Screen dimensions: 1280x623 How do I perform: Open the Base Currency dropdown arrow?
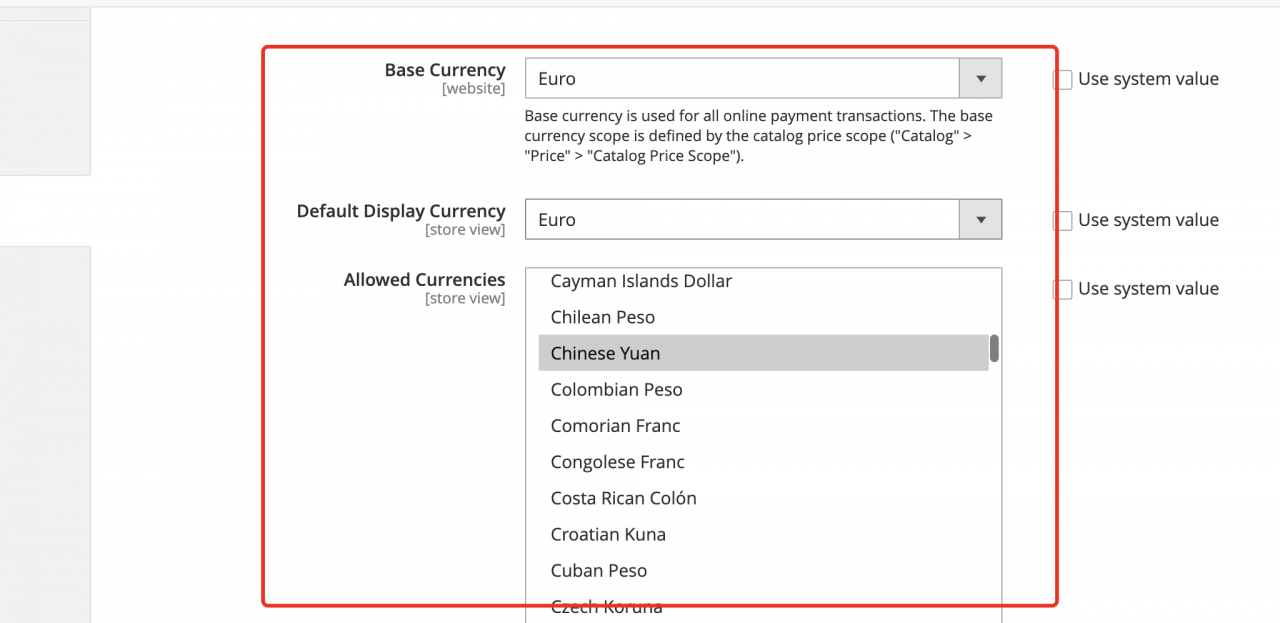point(980,79)
